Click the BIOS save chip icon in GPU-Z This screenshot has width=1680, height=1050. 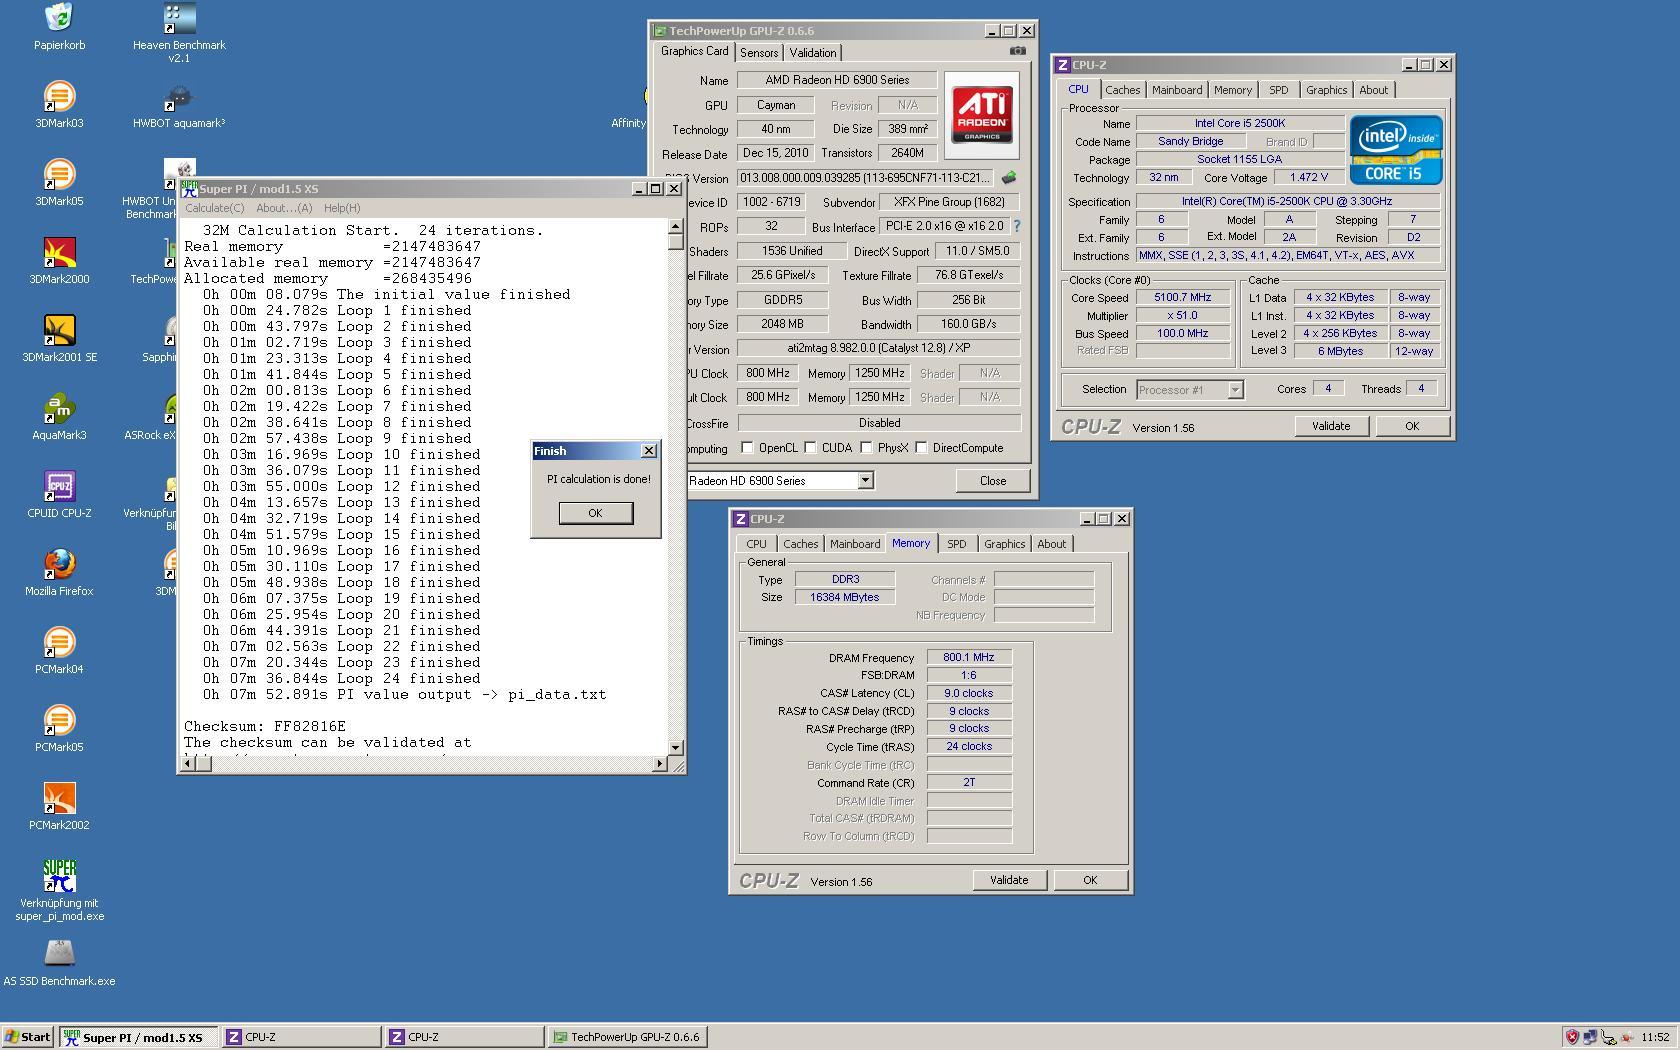1009,178
